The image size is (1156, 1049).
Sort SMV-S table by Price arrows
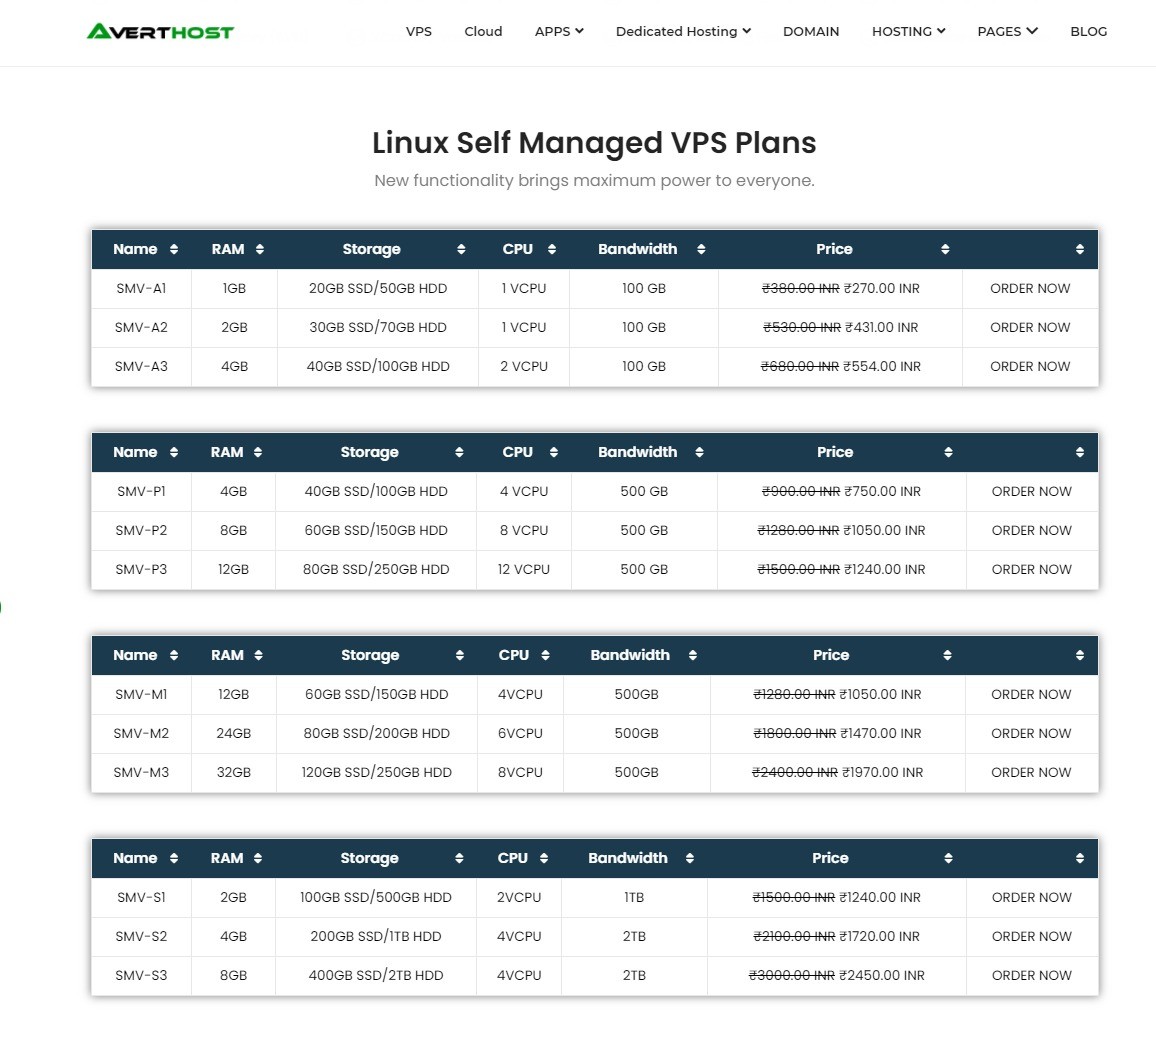[x=948, y=858]
